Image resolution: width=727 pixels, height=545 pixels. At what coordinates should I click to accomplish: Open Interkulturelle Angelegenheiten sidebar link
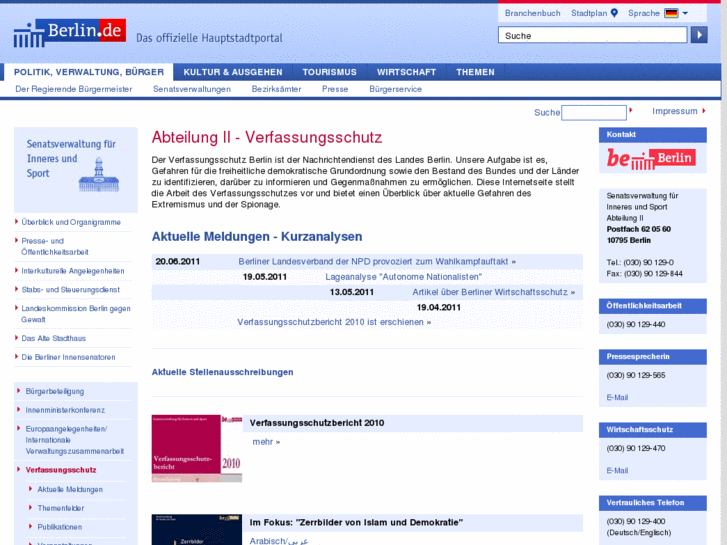coord(73,271)
